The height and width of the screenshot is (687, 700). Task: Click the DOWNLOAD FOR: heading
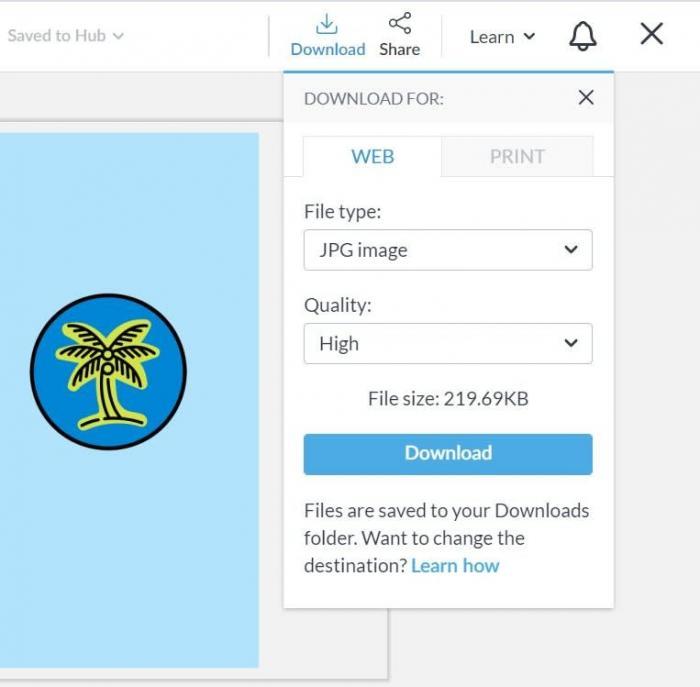374,99
